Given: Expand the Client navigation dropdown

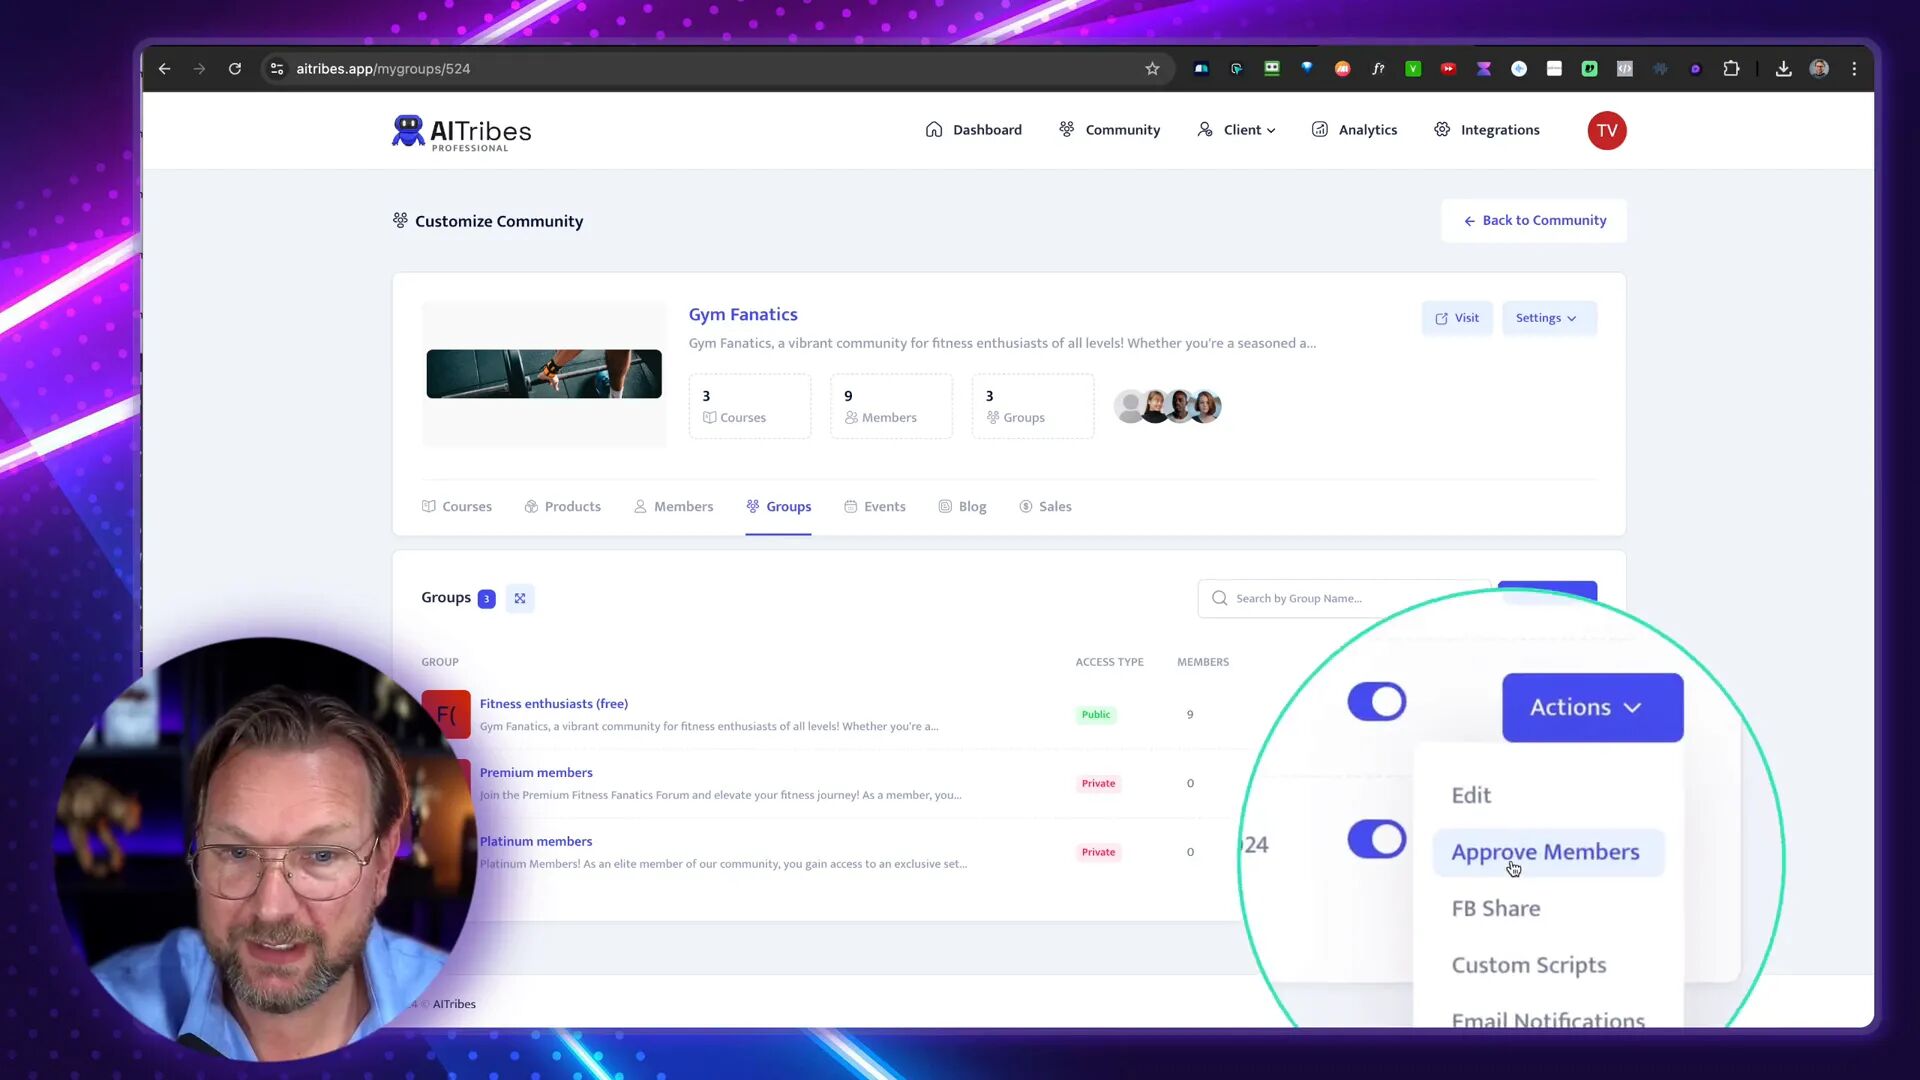Looking at the screenshot, I should point(1241,129).
